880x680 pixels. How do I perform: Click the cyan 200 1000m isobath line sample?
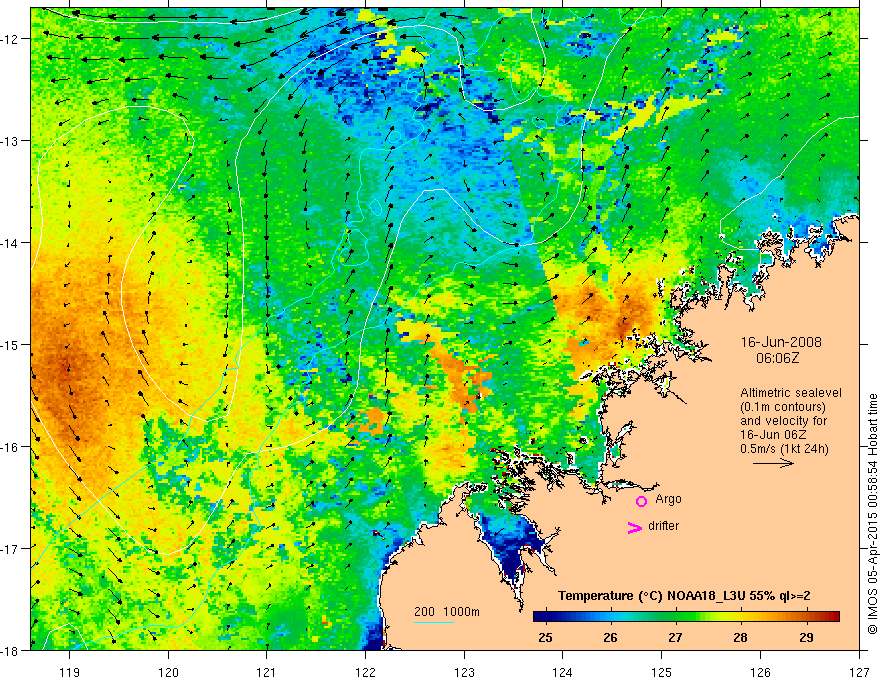[434, 622]
